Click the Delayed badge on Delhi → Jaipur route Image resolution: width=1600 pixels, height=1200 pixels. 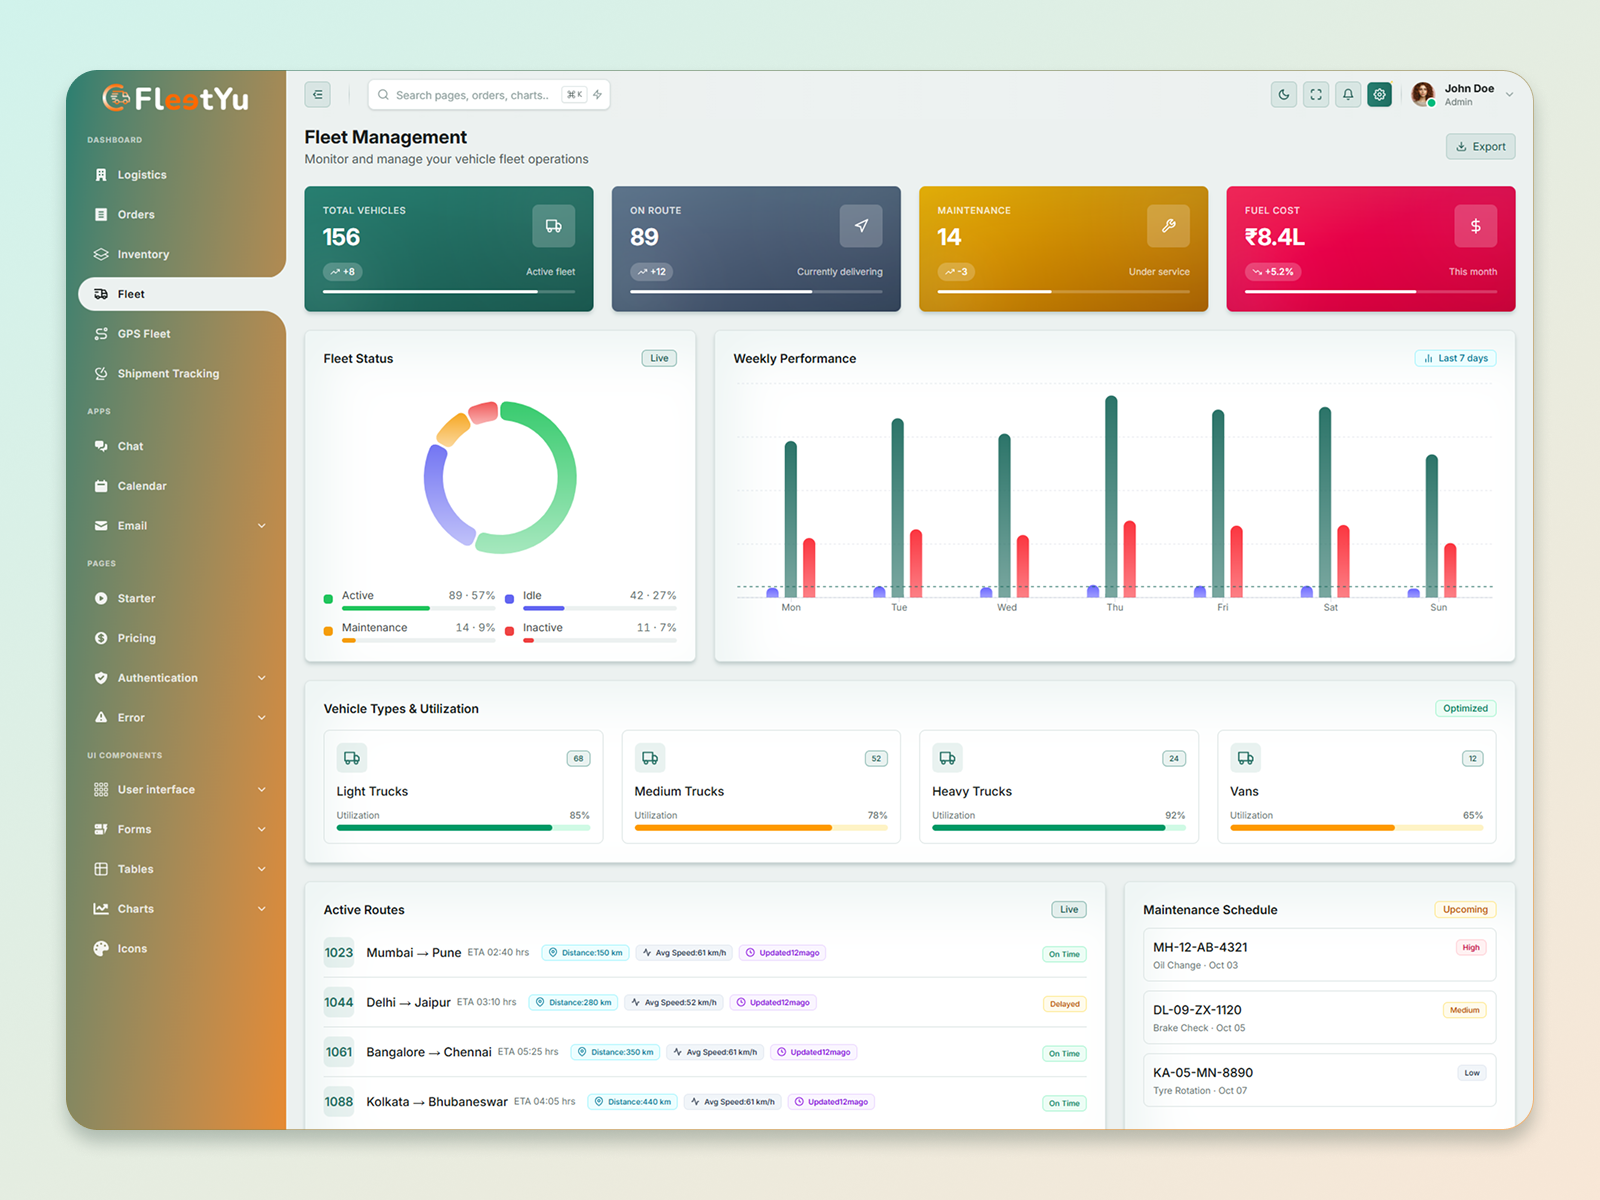coord(1064,1004)
